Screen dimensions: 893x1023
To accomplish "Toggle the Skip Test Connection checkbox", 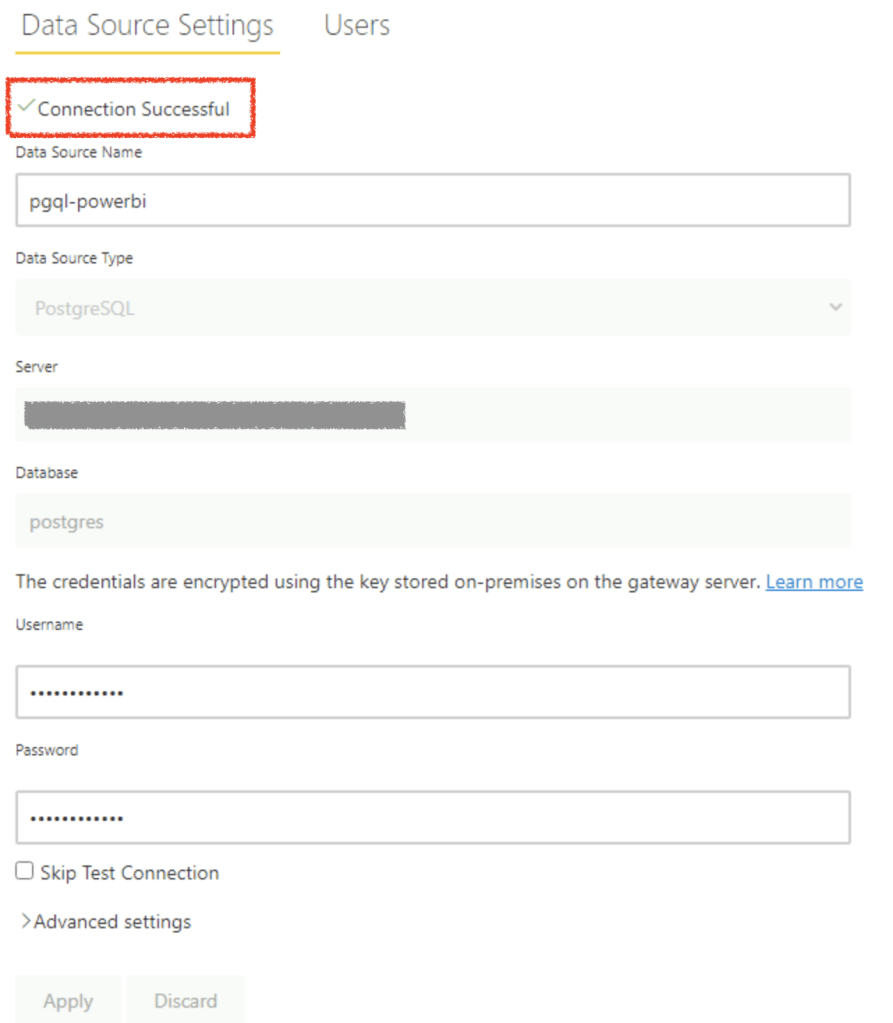I will coord(25,872).
